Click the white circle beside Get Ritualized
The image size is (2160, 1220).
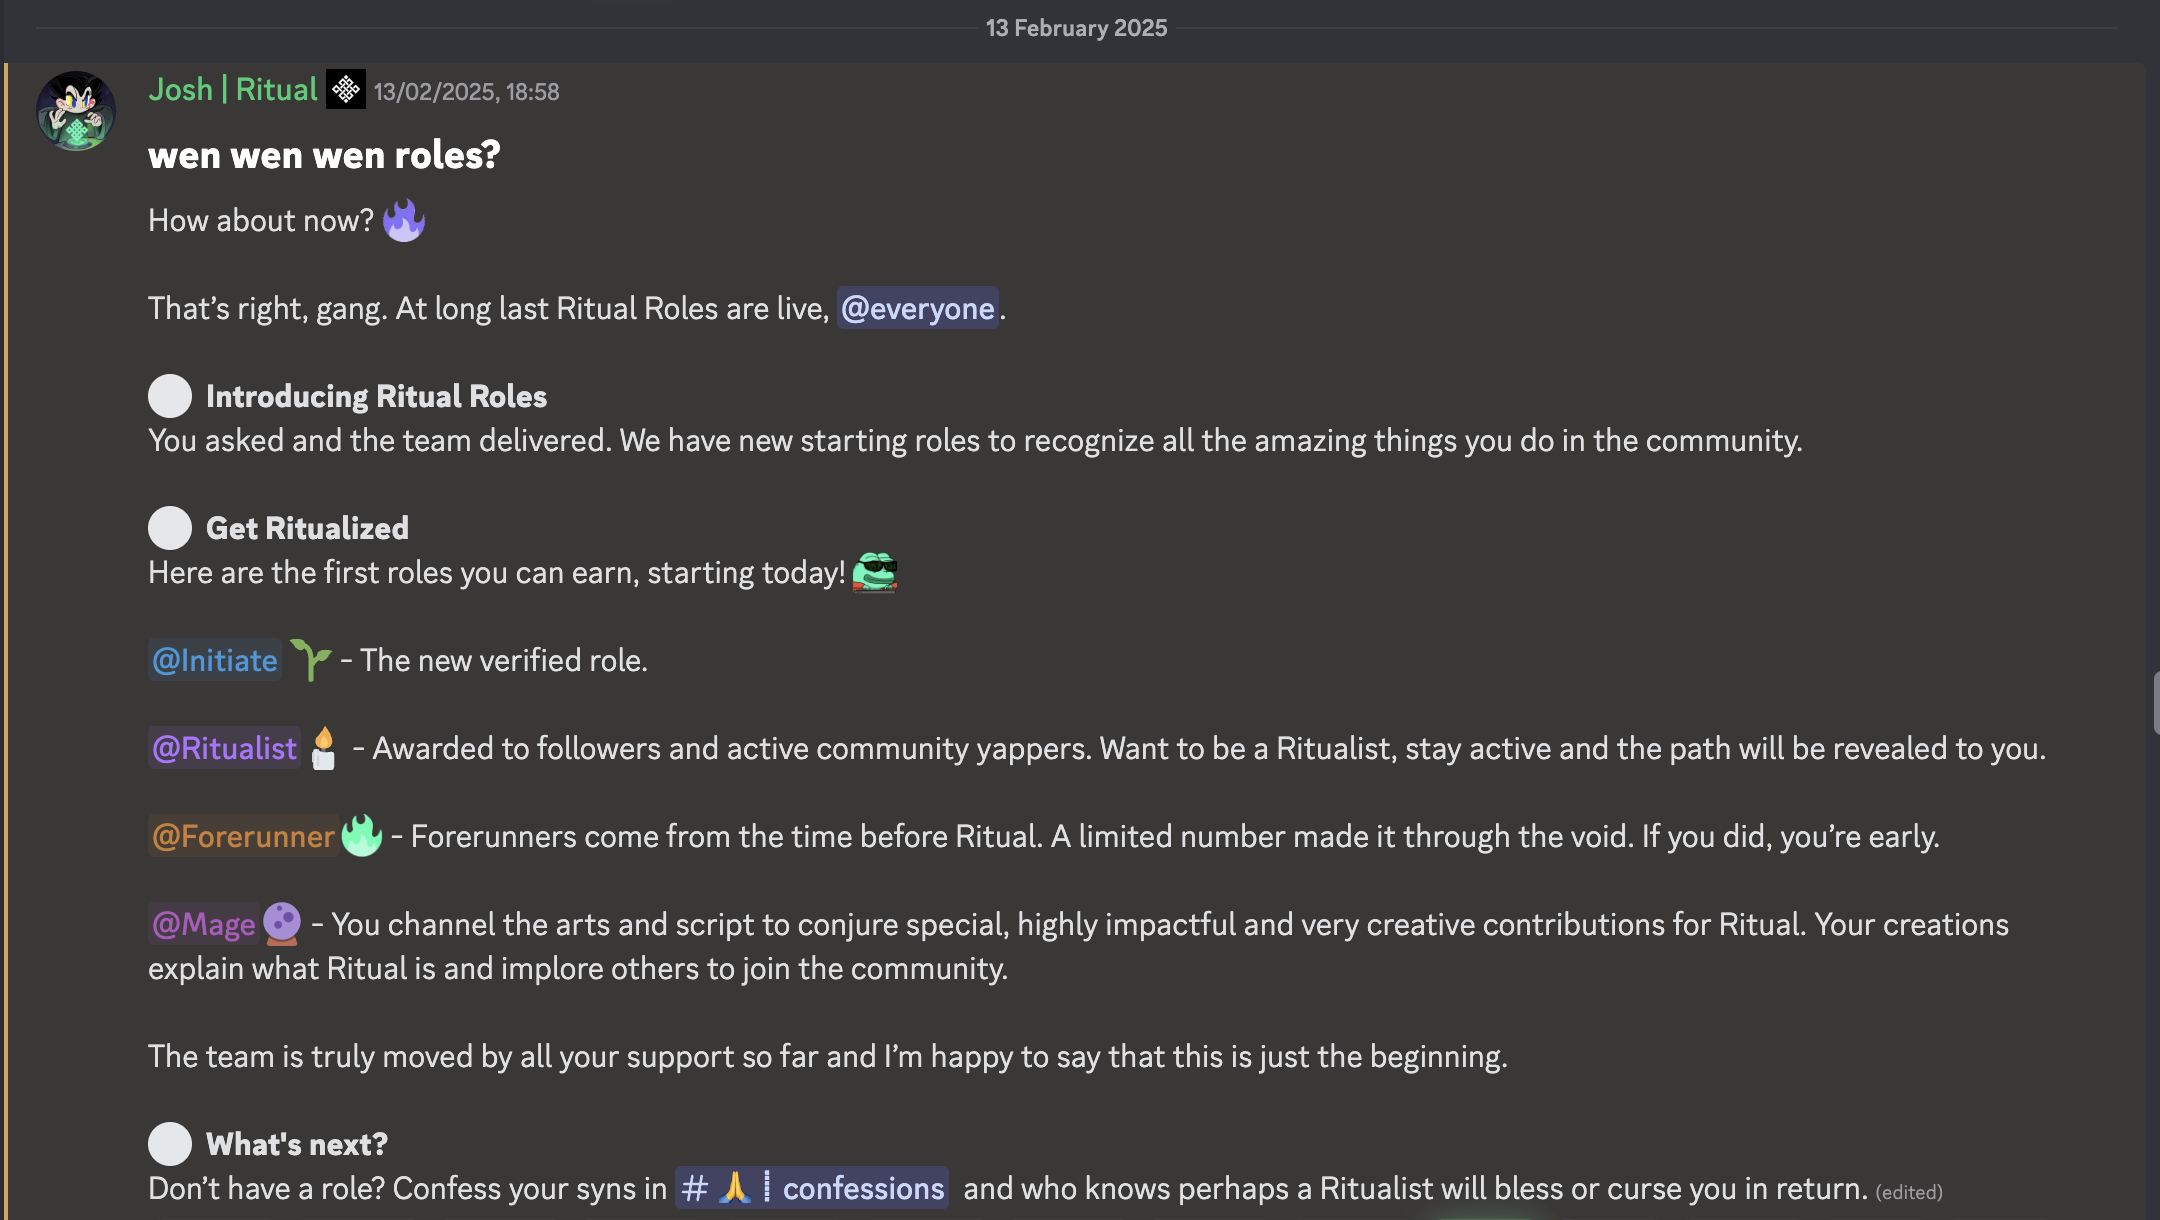click(170, 528)
